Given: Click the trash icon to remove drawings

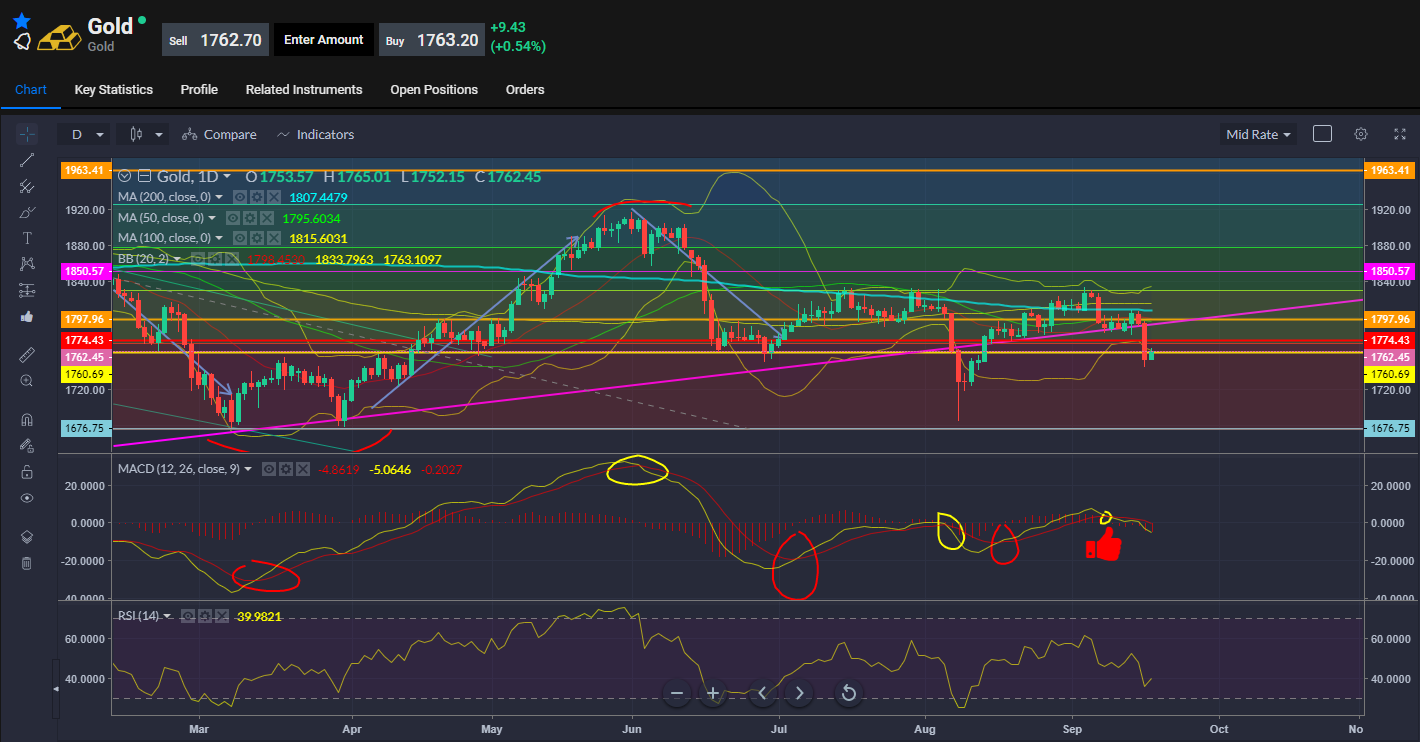Looking at the screenshot, I should point(27,563).
